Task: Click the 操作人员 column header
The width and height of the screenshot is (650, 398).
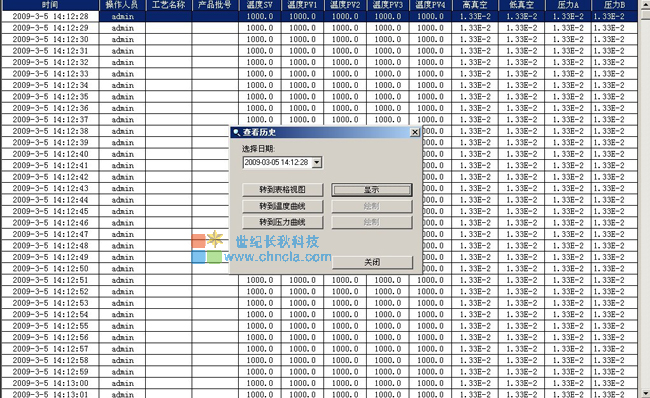Action: [x=122, y=5]
